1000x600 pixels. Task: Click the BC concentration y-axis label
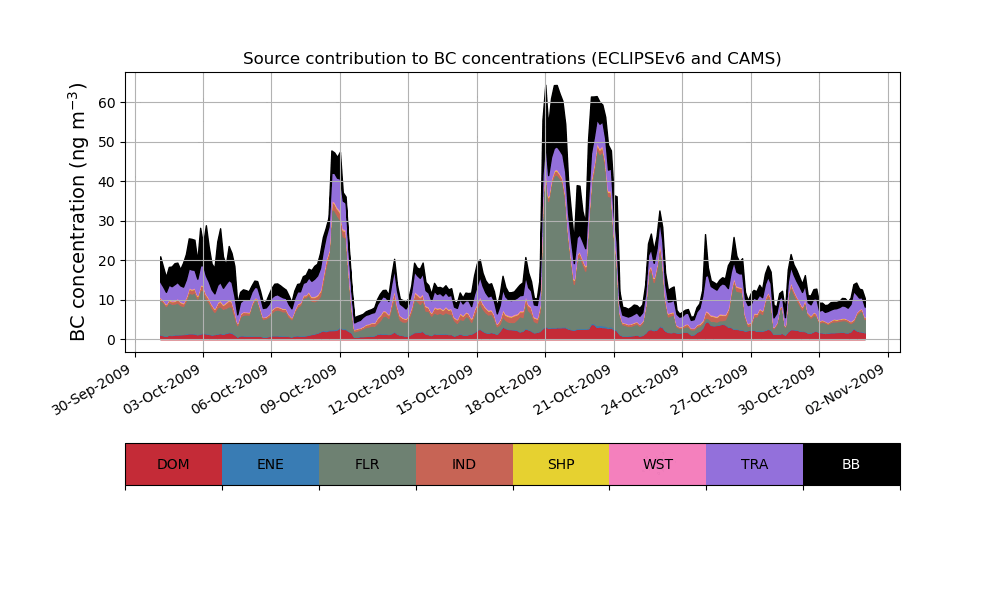[x=79, y=212]
